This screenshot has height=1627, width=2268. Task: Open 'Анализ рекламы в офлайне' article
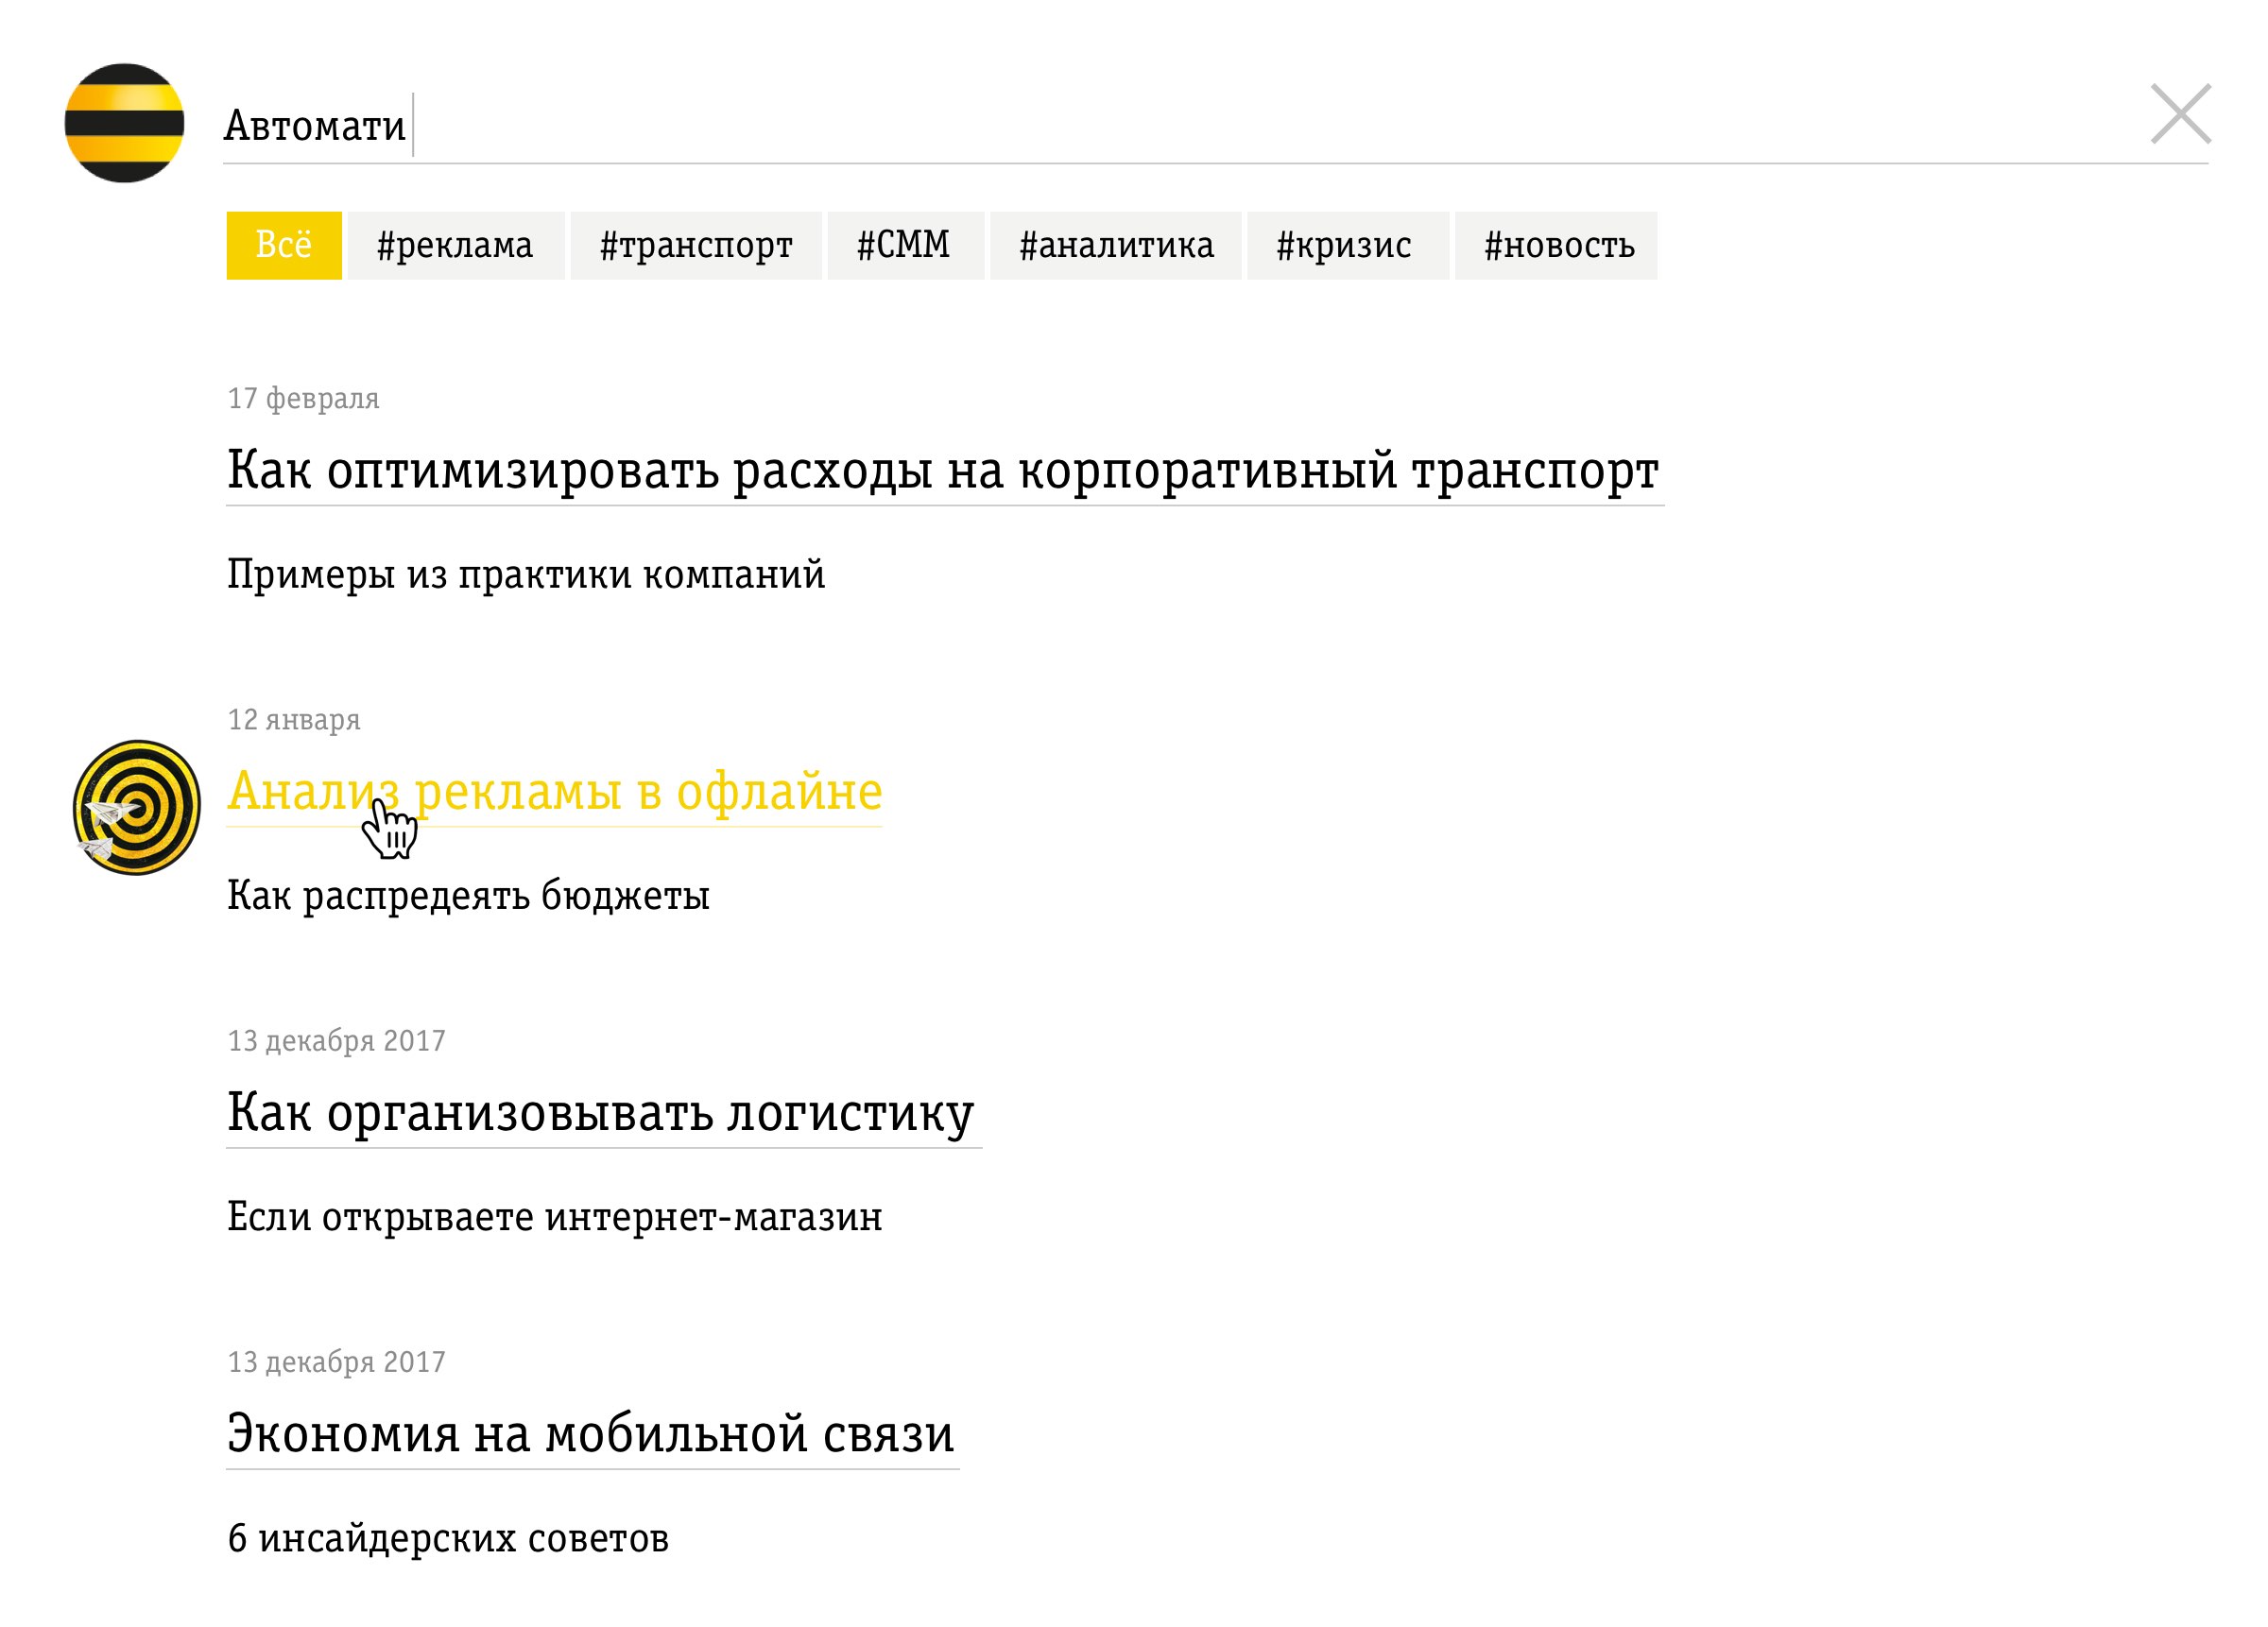[554, 790]
